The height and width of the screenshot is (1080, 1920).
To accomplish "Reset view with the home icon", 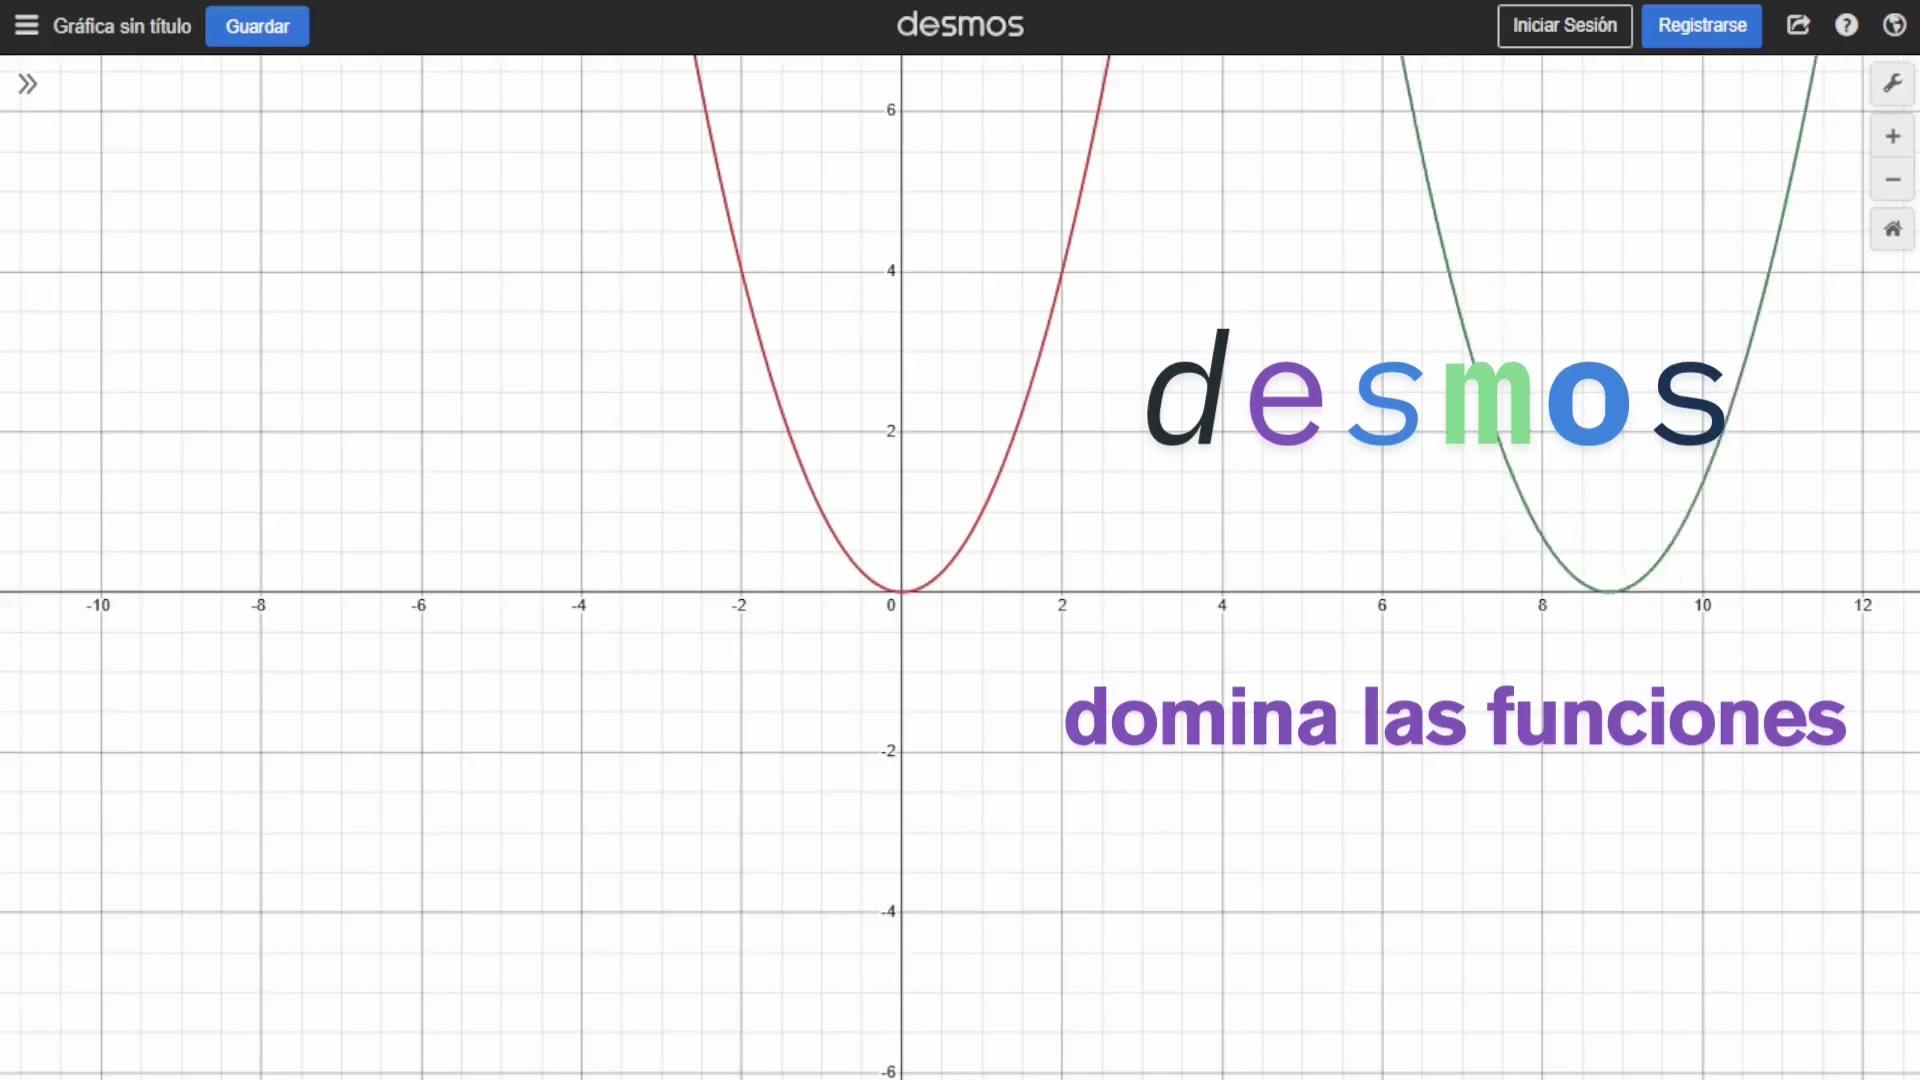I will [1892, 229].
